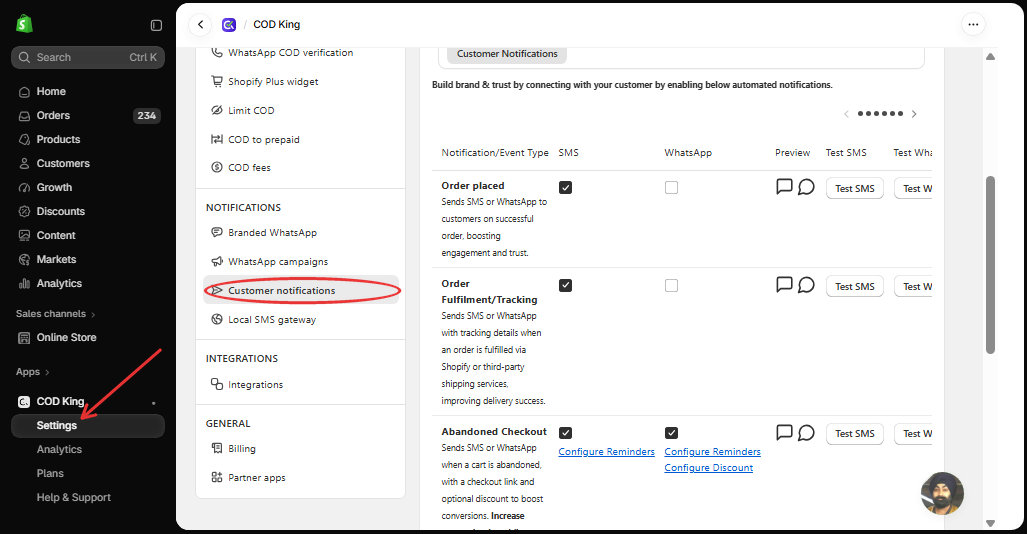Click the Growth icon in sidebar
1027x534 pixels.
[x=24, y=188]
